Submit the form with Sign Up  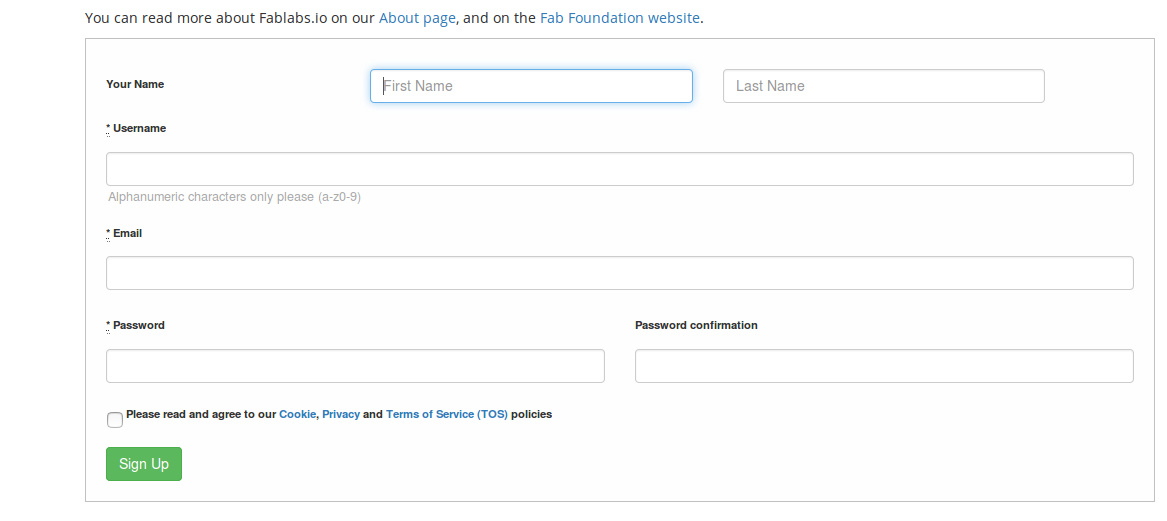[144, 464]
